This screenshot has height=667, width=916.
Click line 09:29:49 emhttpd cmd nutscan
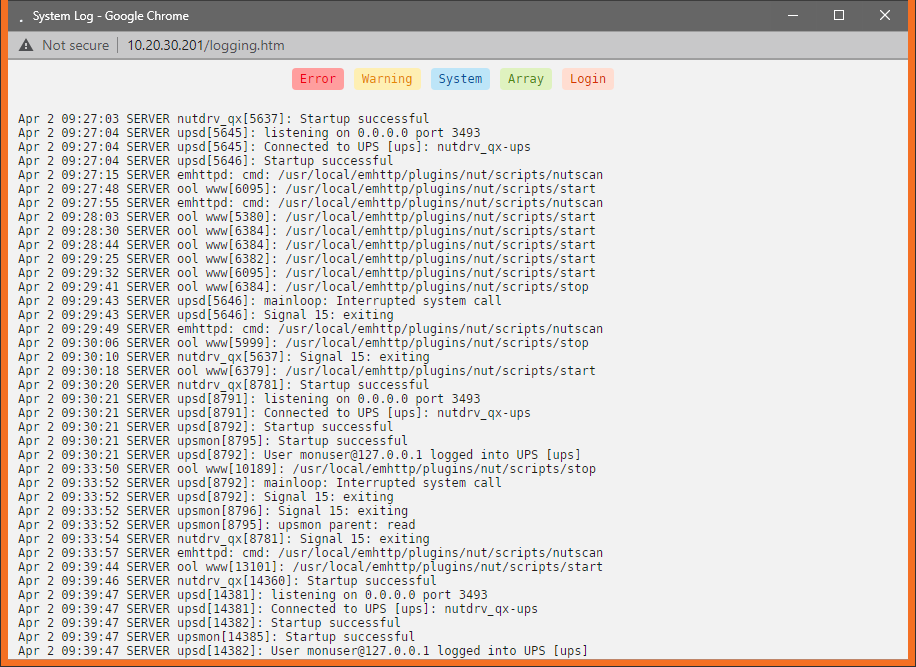pos(310,329)
